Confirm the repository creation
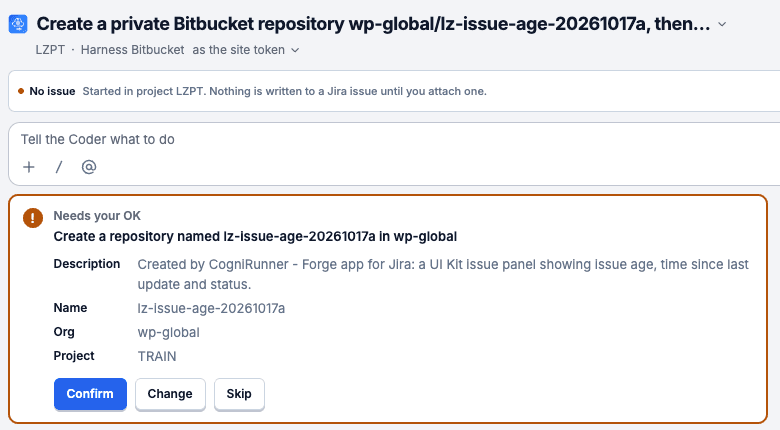Image resolution: width=780 pixels, height=430 pixels. 90,394
